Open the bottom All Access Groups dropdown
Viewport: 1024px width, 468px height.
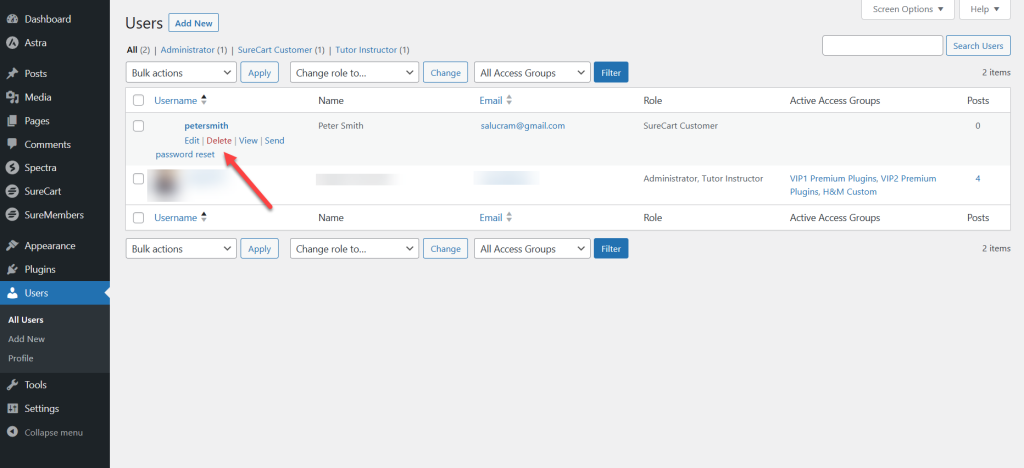pyautogui.click(x=532, y=249)
